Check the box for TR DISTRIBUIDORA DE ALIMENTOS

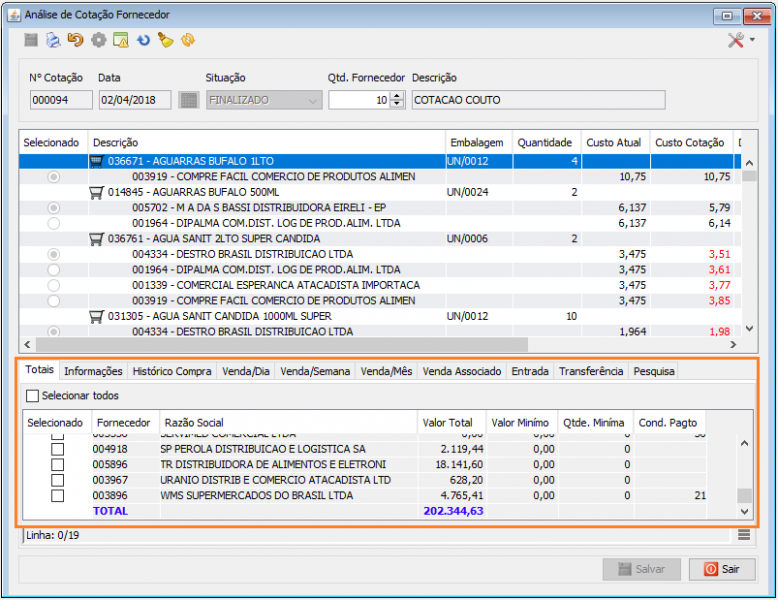58,465
